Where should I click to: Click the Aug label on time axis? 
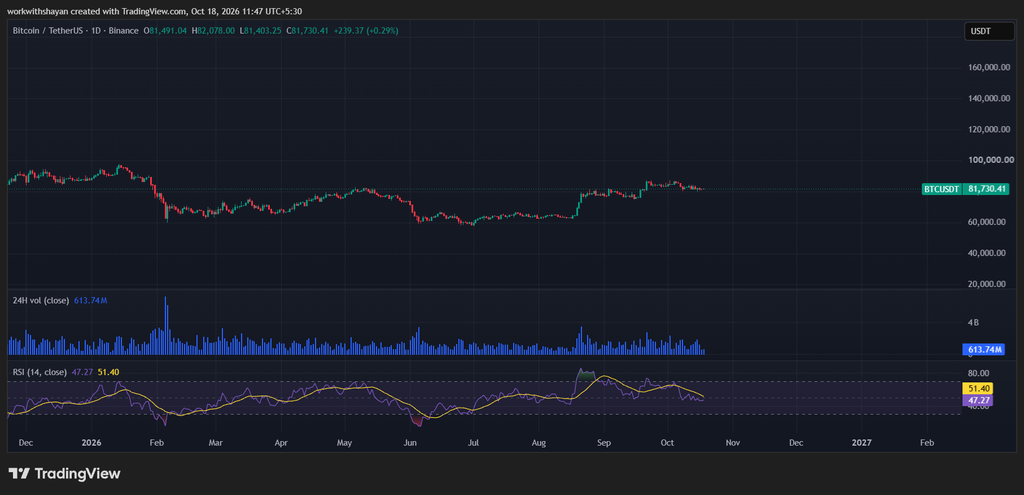538,443
